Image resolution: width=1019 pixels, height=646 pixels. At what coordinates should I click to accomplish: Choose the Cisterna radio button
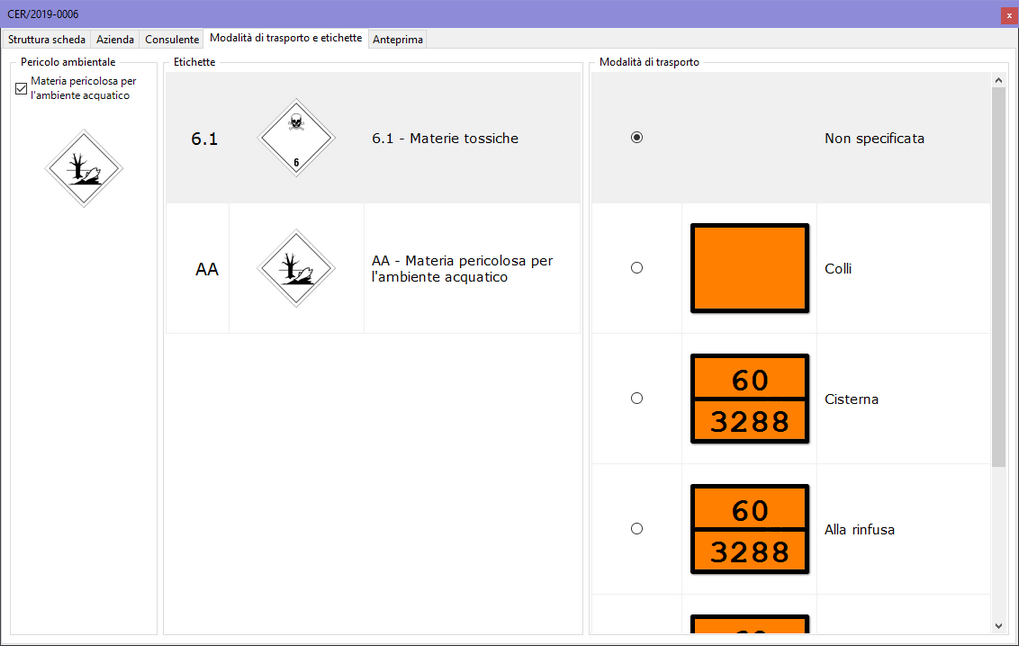(637, 398)
